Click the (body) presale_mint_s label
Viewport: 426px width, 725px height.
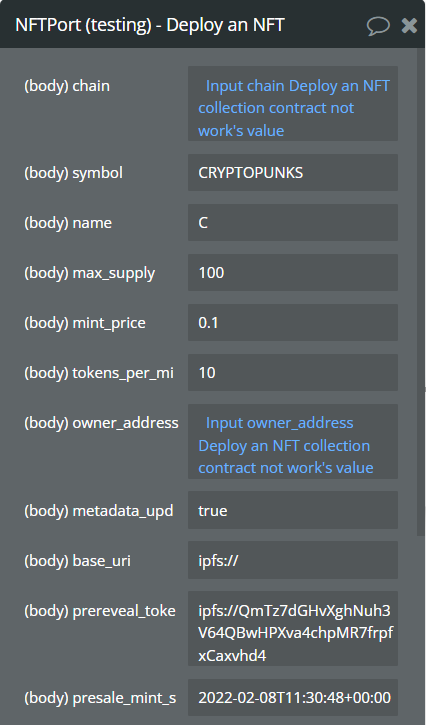tap(100, 698)
